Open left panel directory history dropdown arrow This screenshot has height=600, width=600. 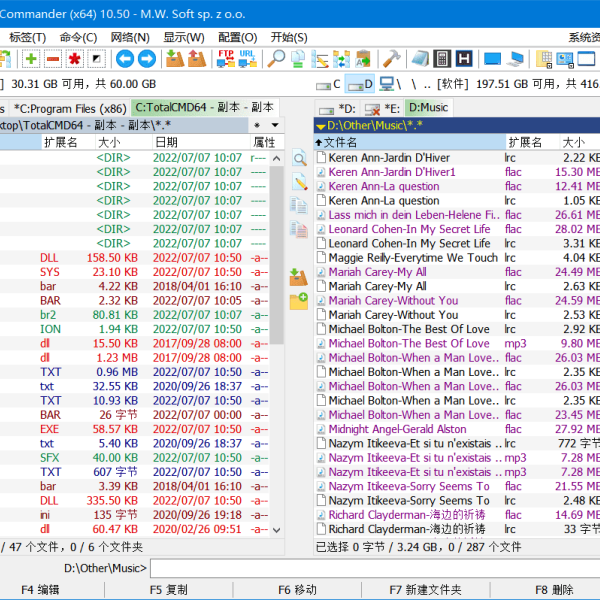click(x=275, y=125)
